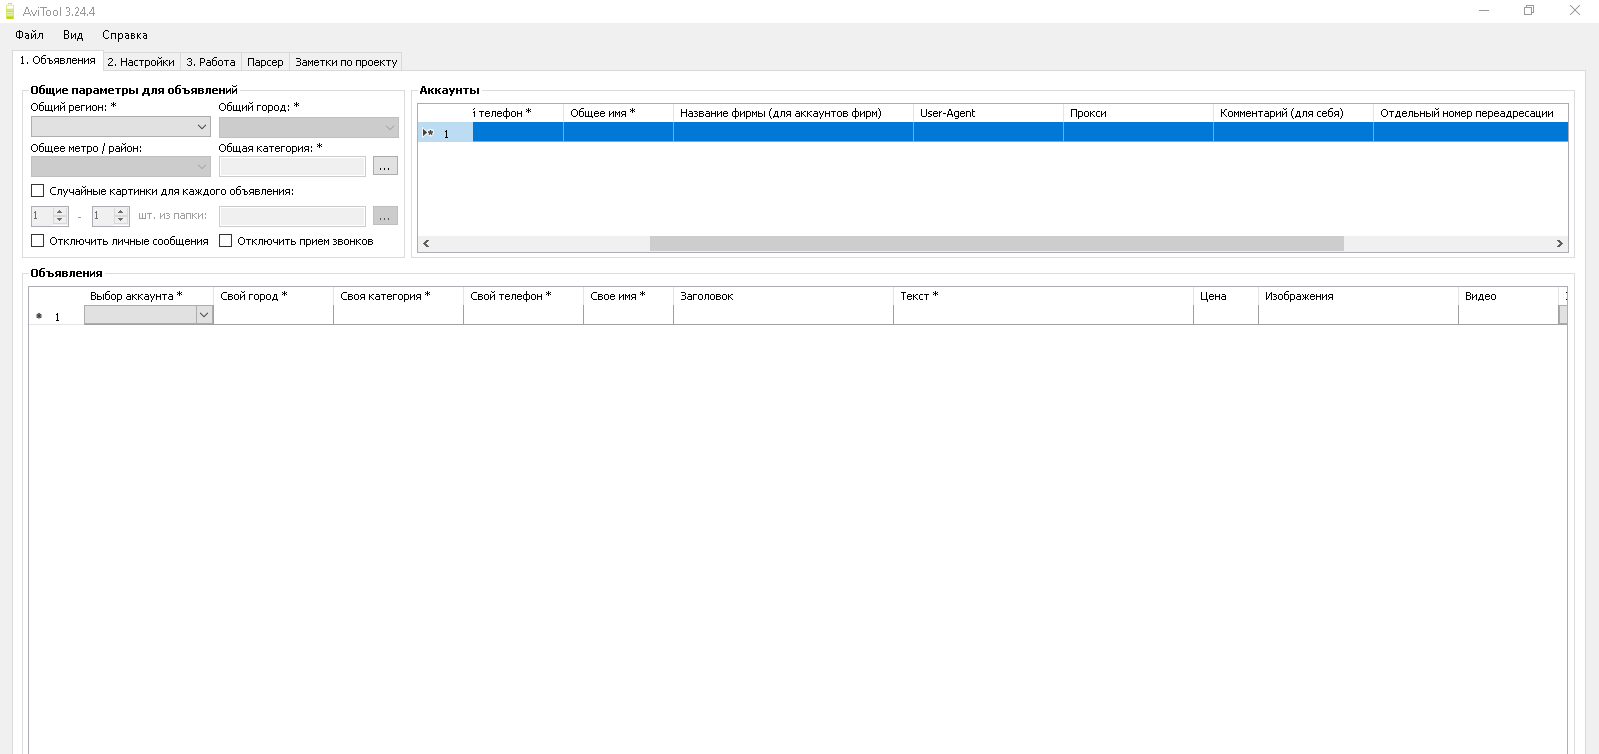Click the left arrow of accounts horizontal scrollbar

(426, 243)
